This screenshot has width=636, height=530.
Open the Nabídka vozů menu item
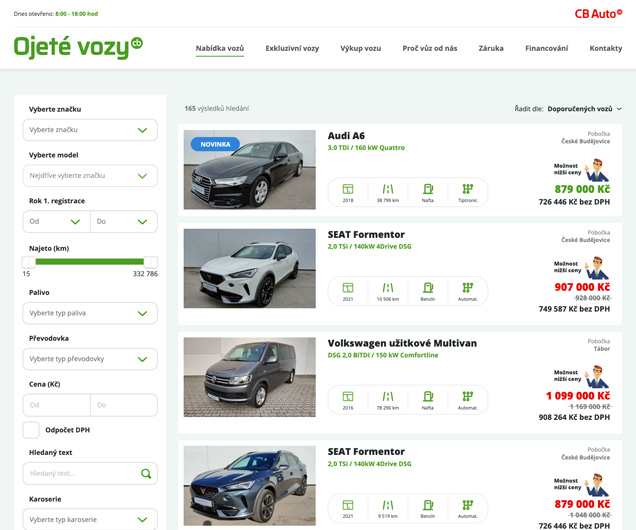tap(220, 48)
